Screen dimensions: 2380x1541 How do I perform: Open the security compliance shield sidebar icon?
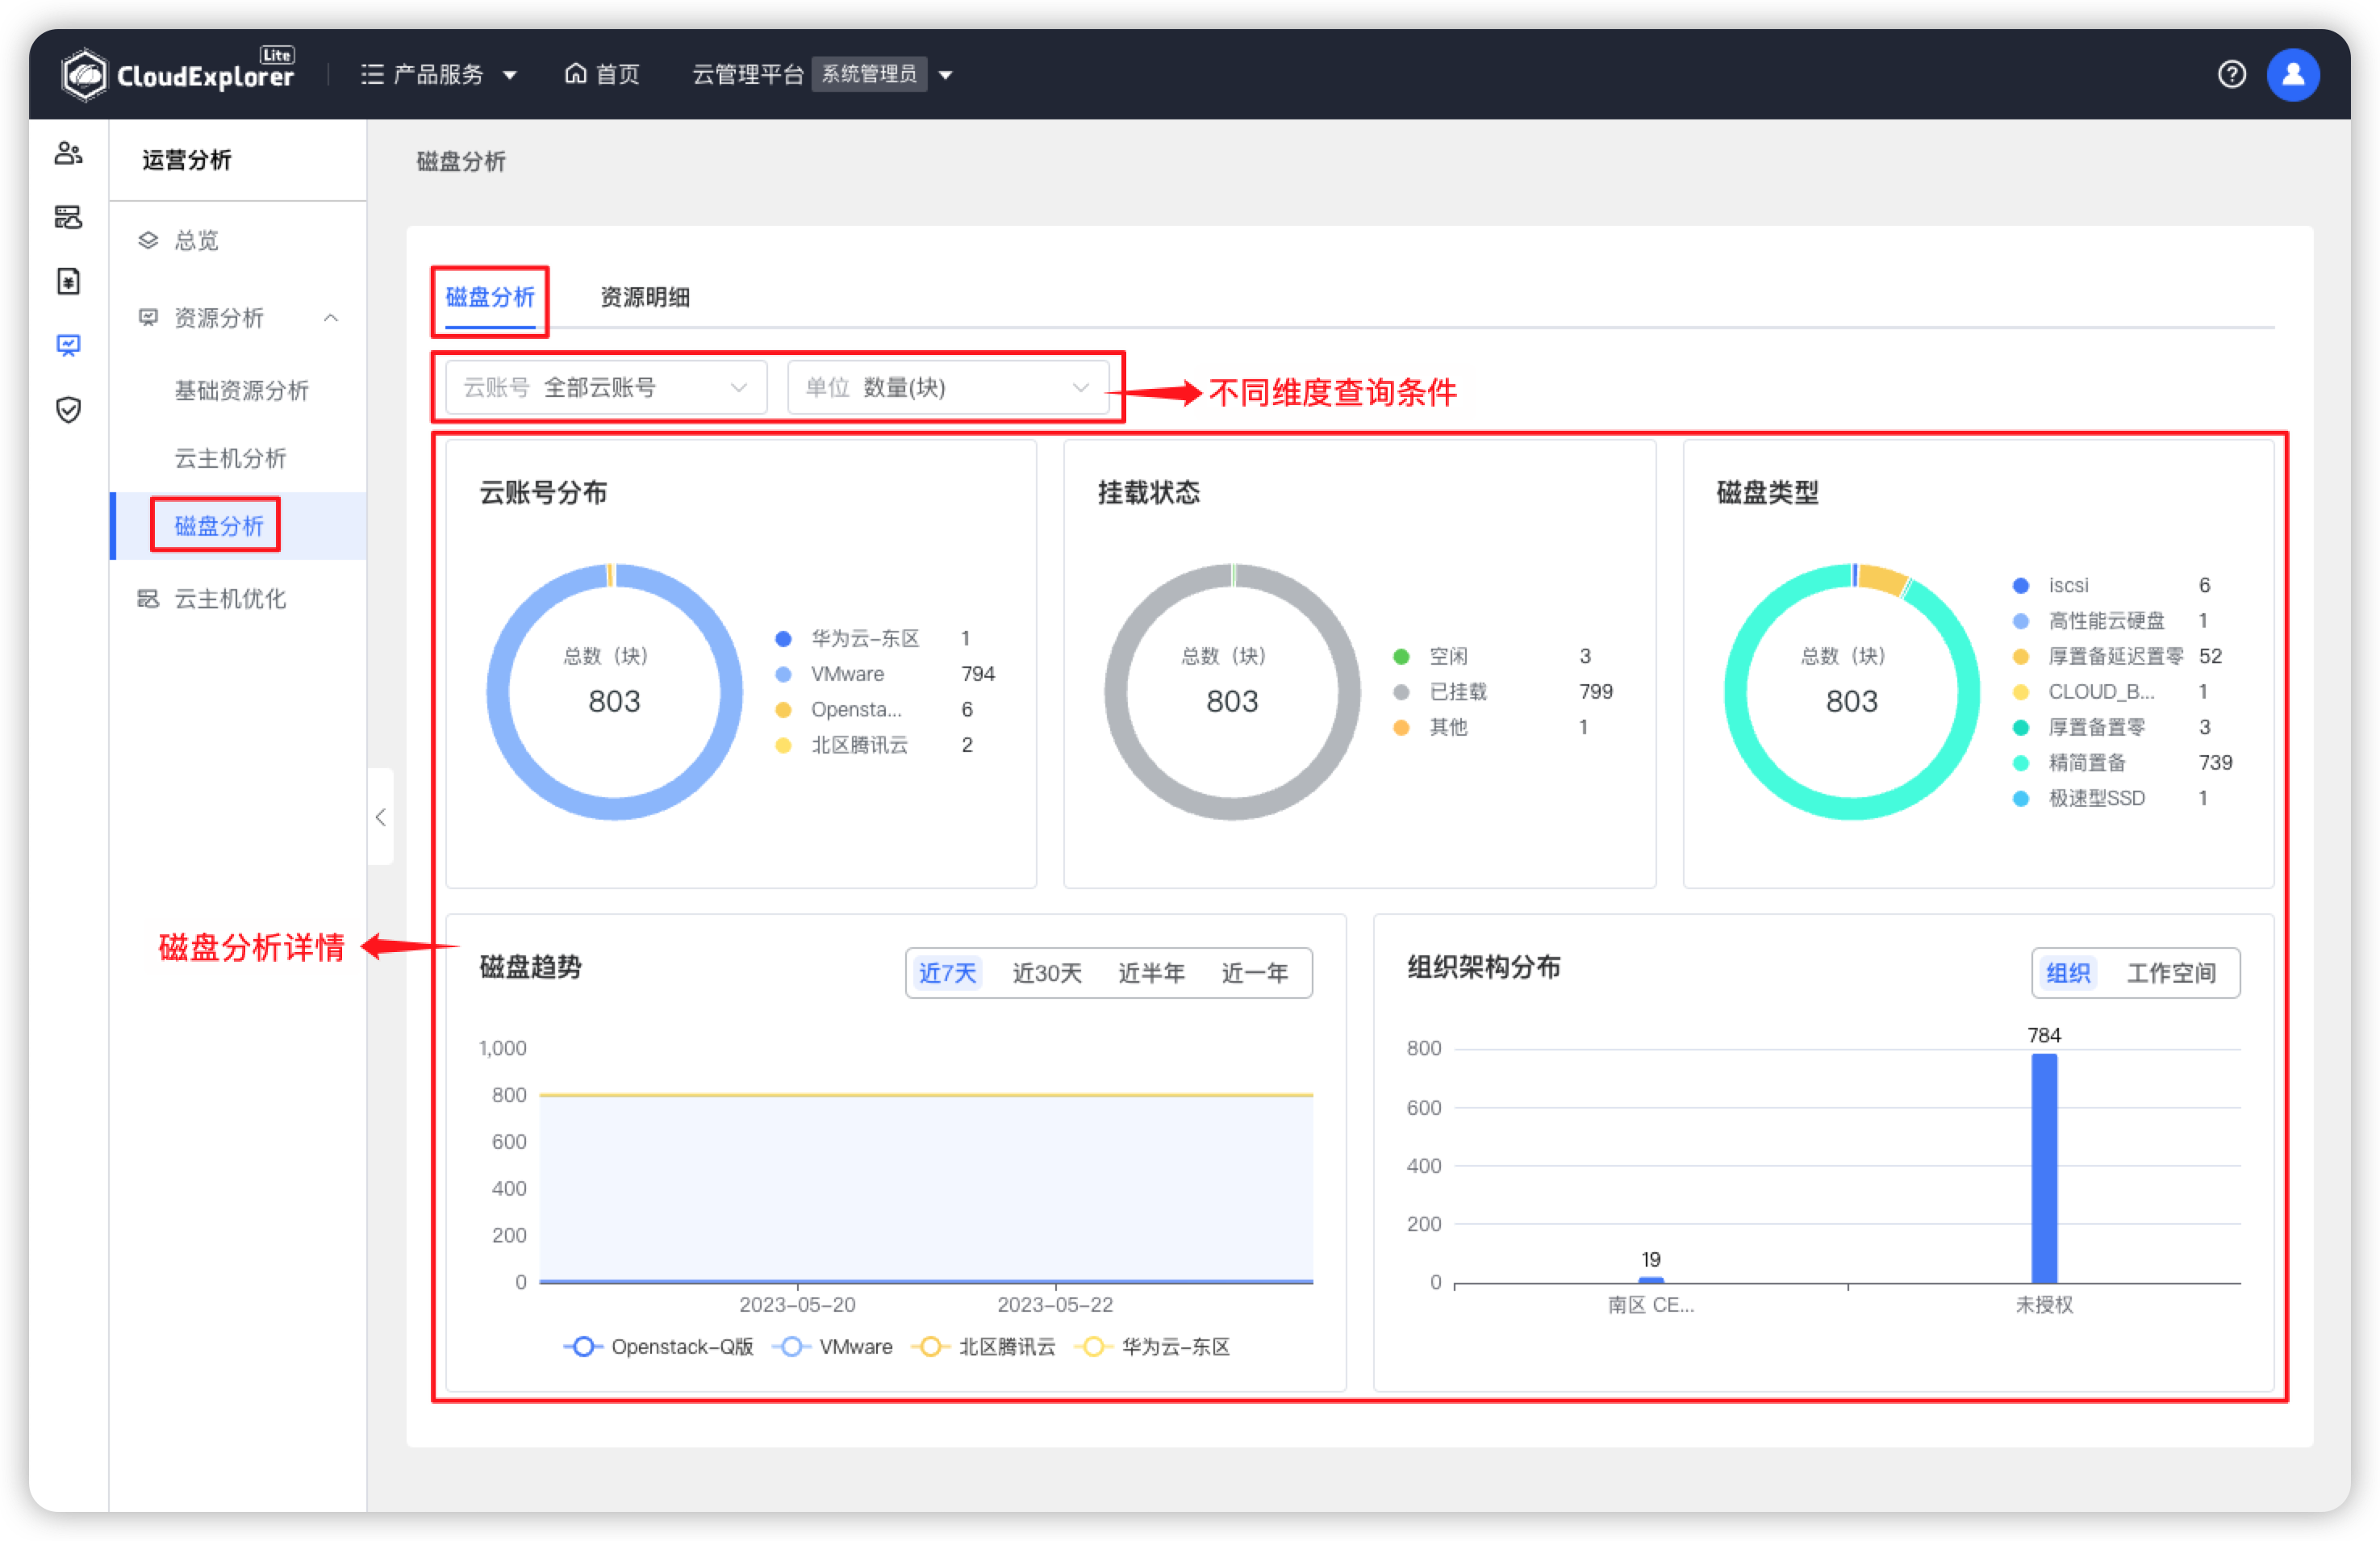(68, 410)
